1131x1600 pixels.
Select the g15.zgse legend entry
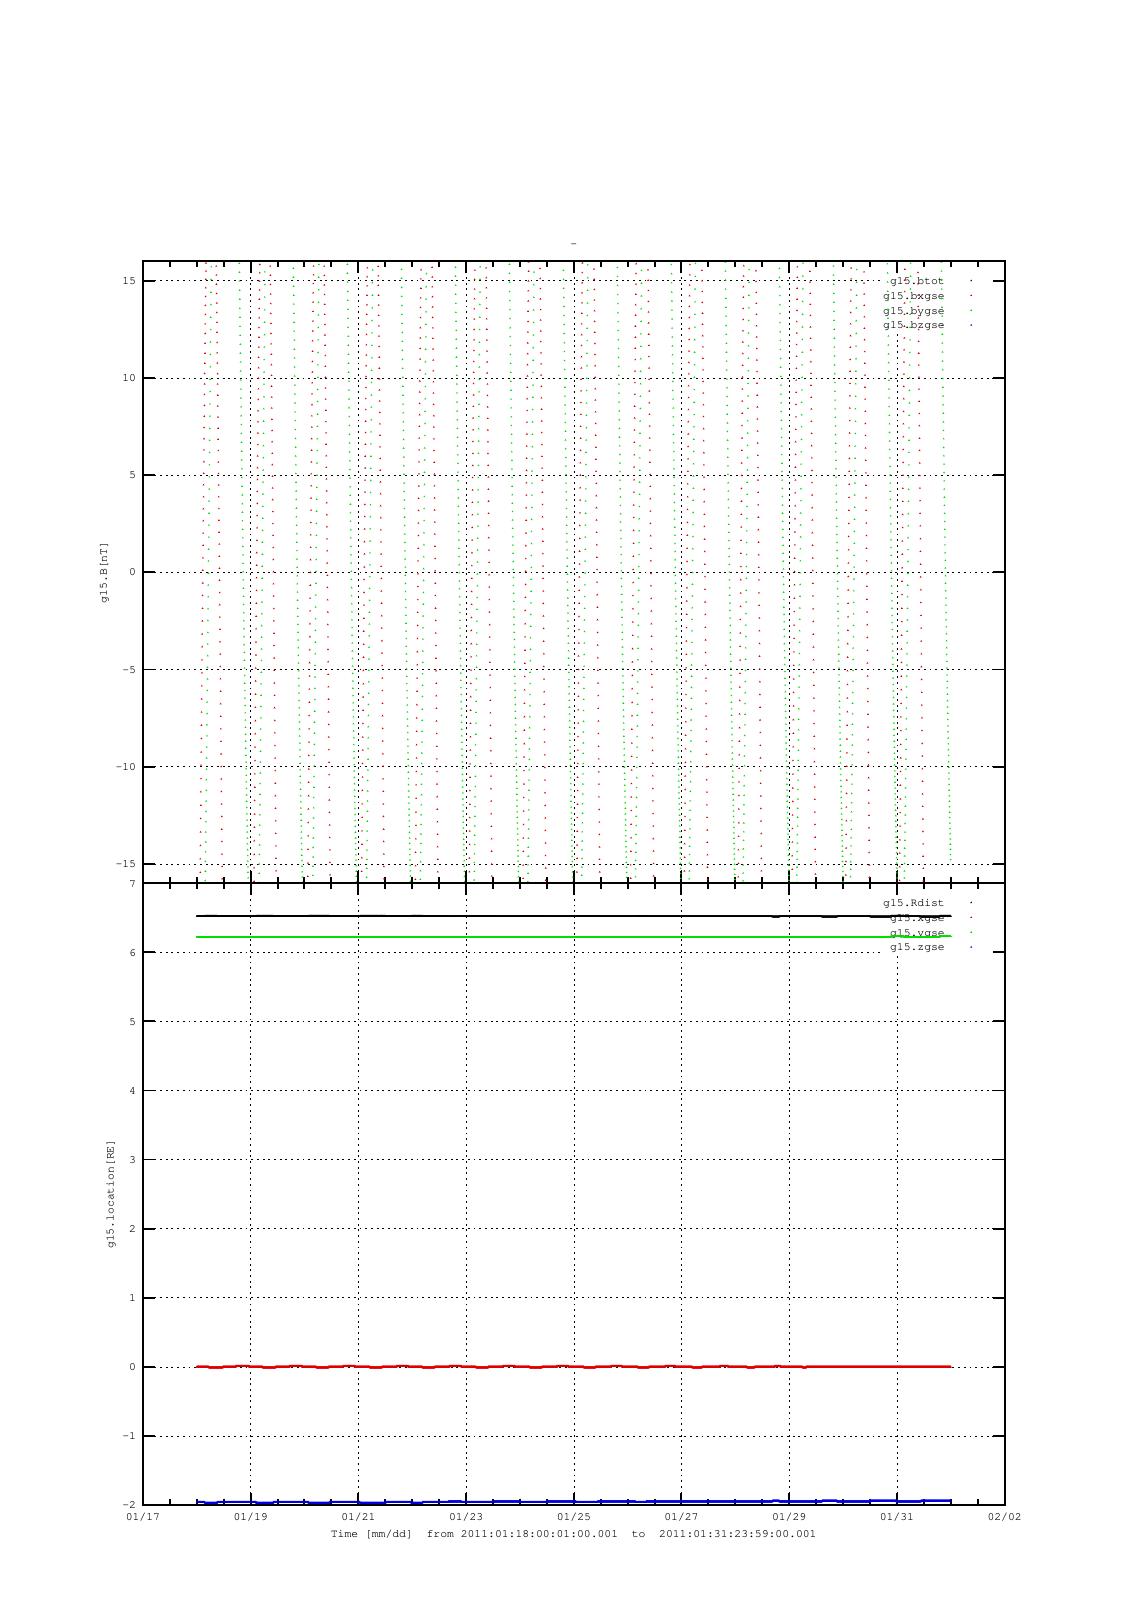pos(916,947)
